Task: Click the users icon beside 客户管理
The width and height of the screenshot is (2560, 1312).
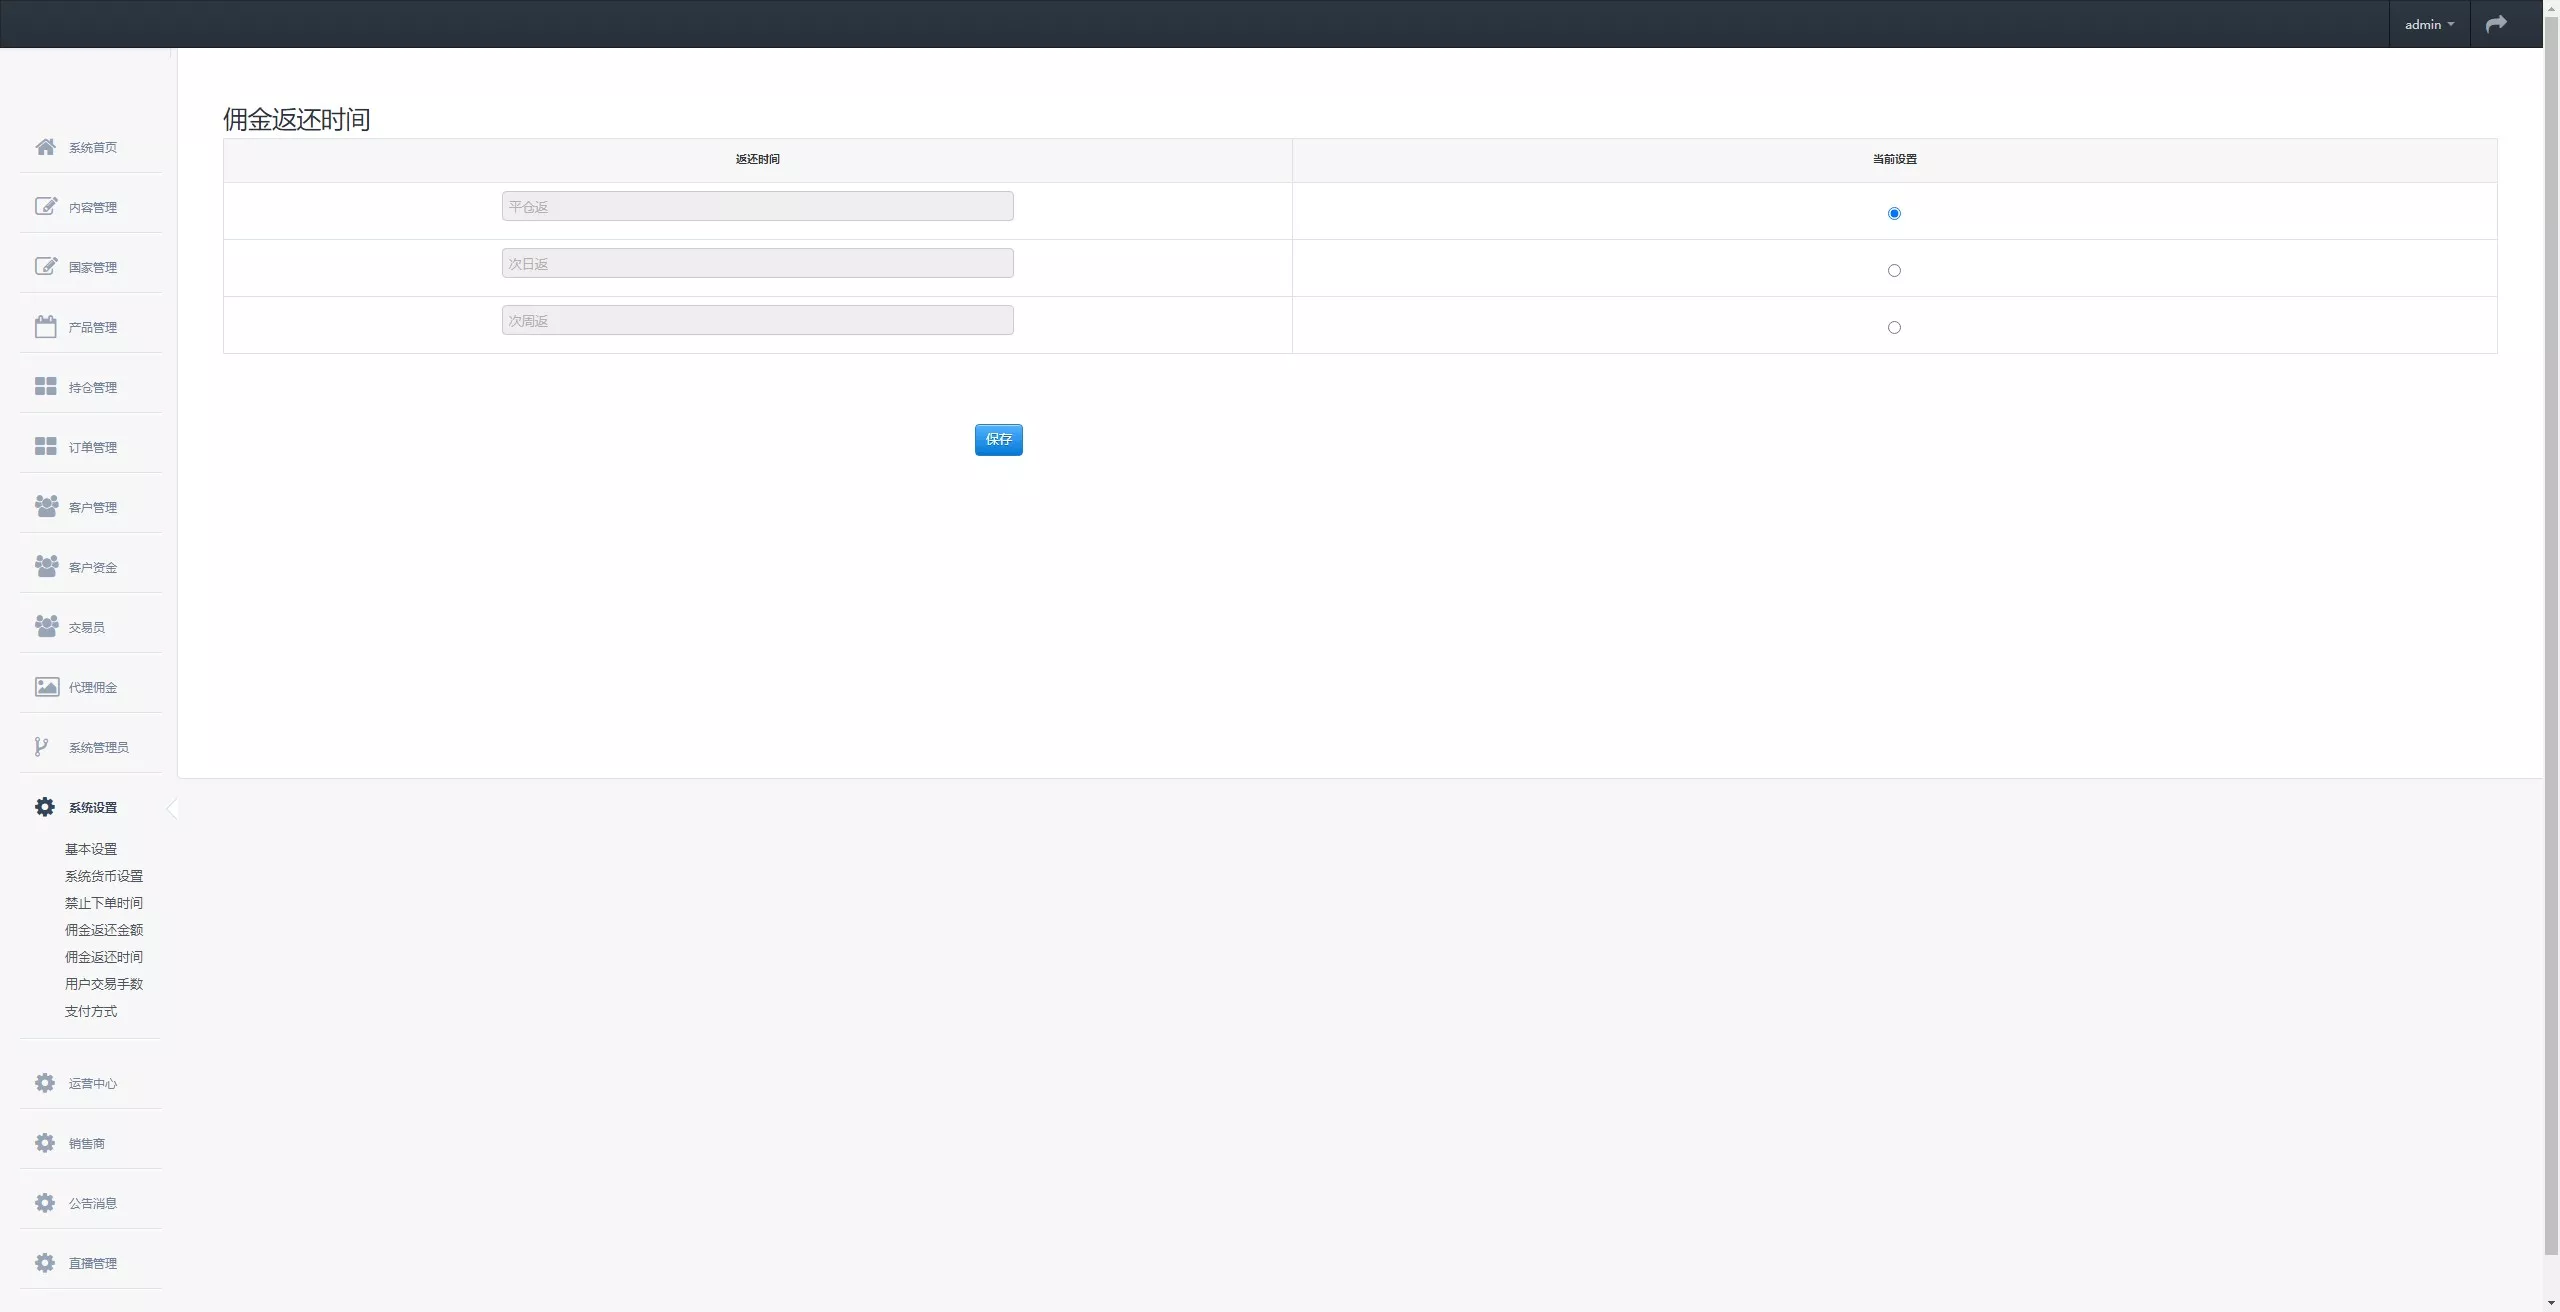Action: [x=46, y=507]
